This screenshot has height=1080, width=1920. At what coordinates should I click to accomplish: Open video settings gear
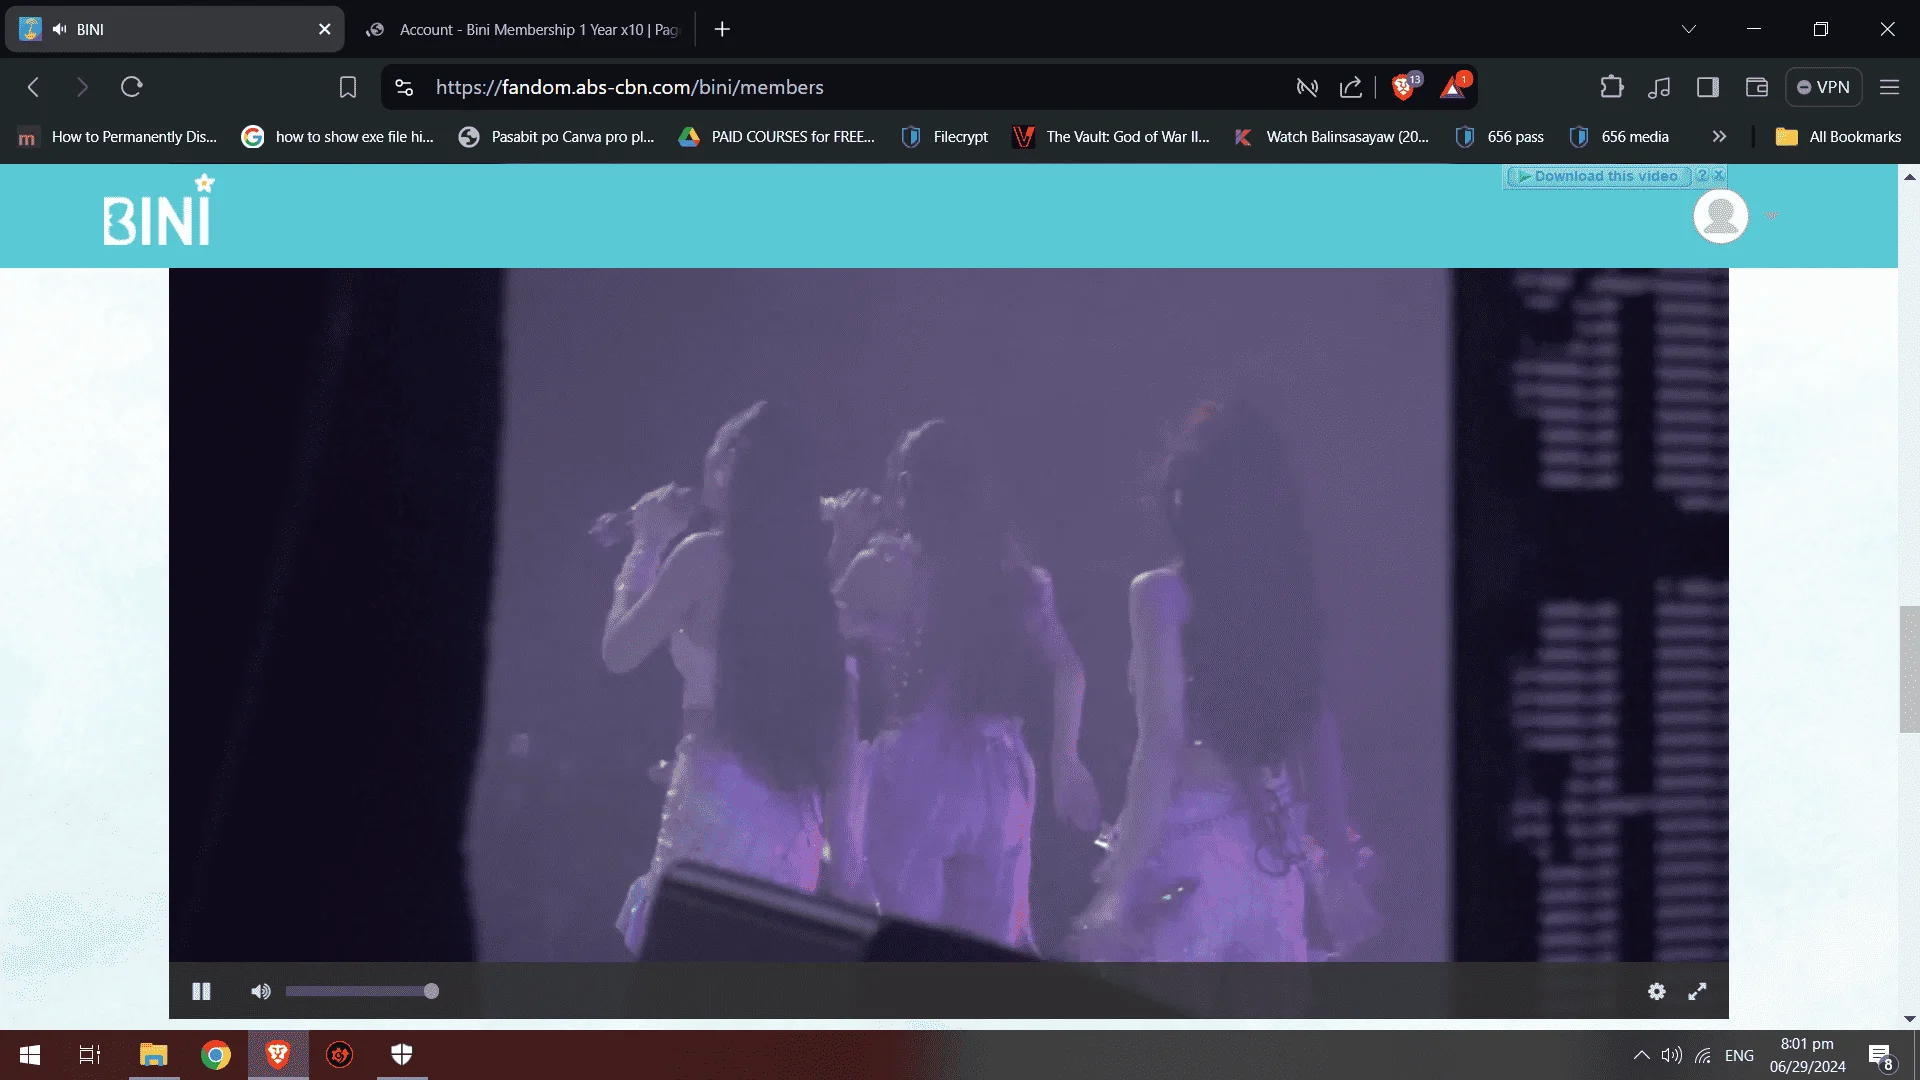coord(1657,991)
